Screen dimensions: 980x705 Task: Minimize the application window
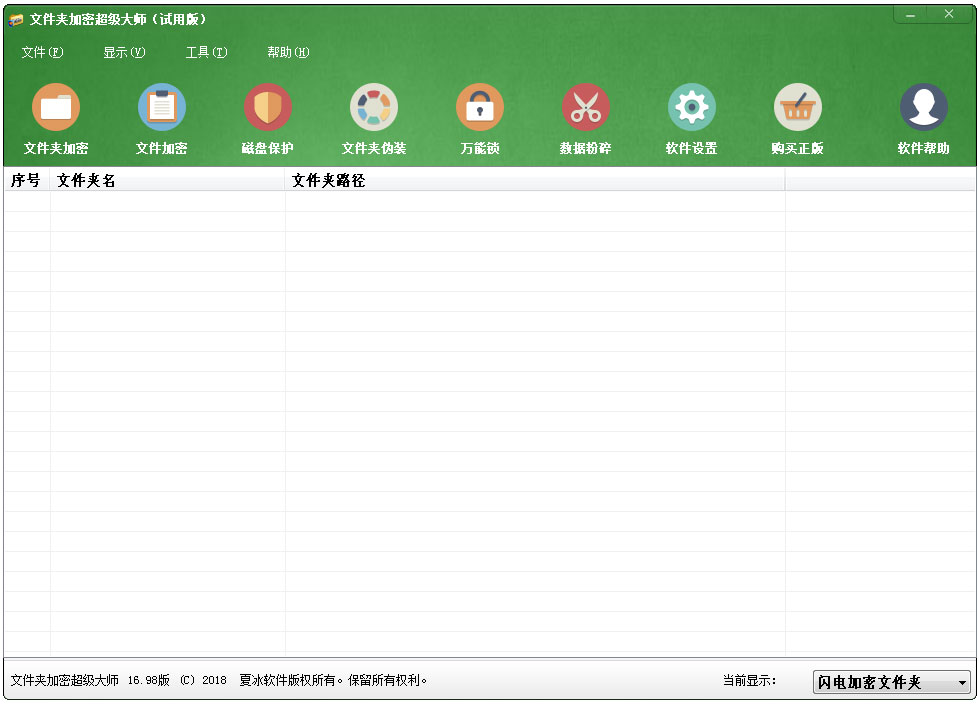910,15
